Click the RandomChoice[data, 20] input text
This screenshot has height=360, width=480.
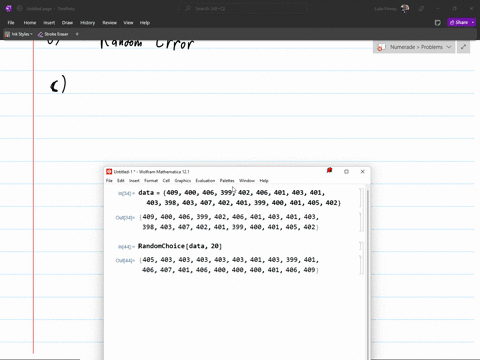coord(180,246)
